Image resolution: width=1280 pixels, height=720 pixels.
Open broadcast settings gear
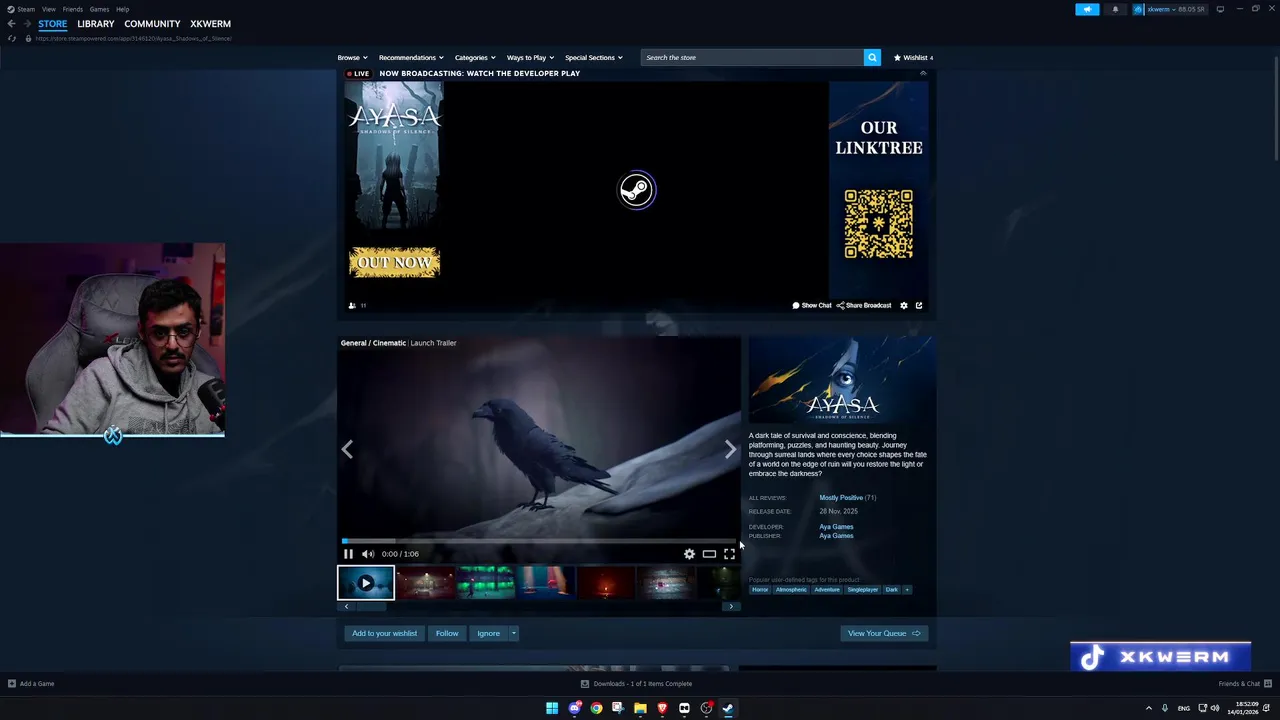(904, 306)
